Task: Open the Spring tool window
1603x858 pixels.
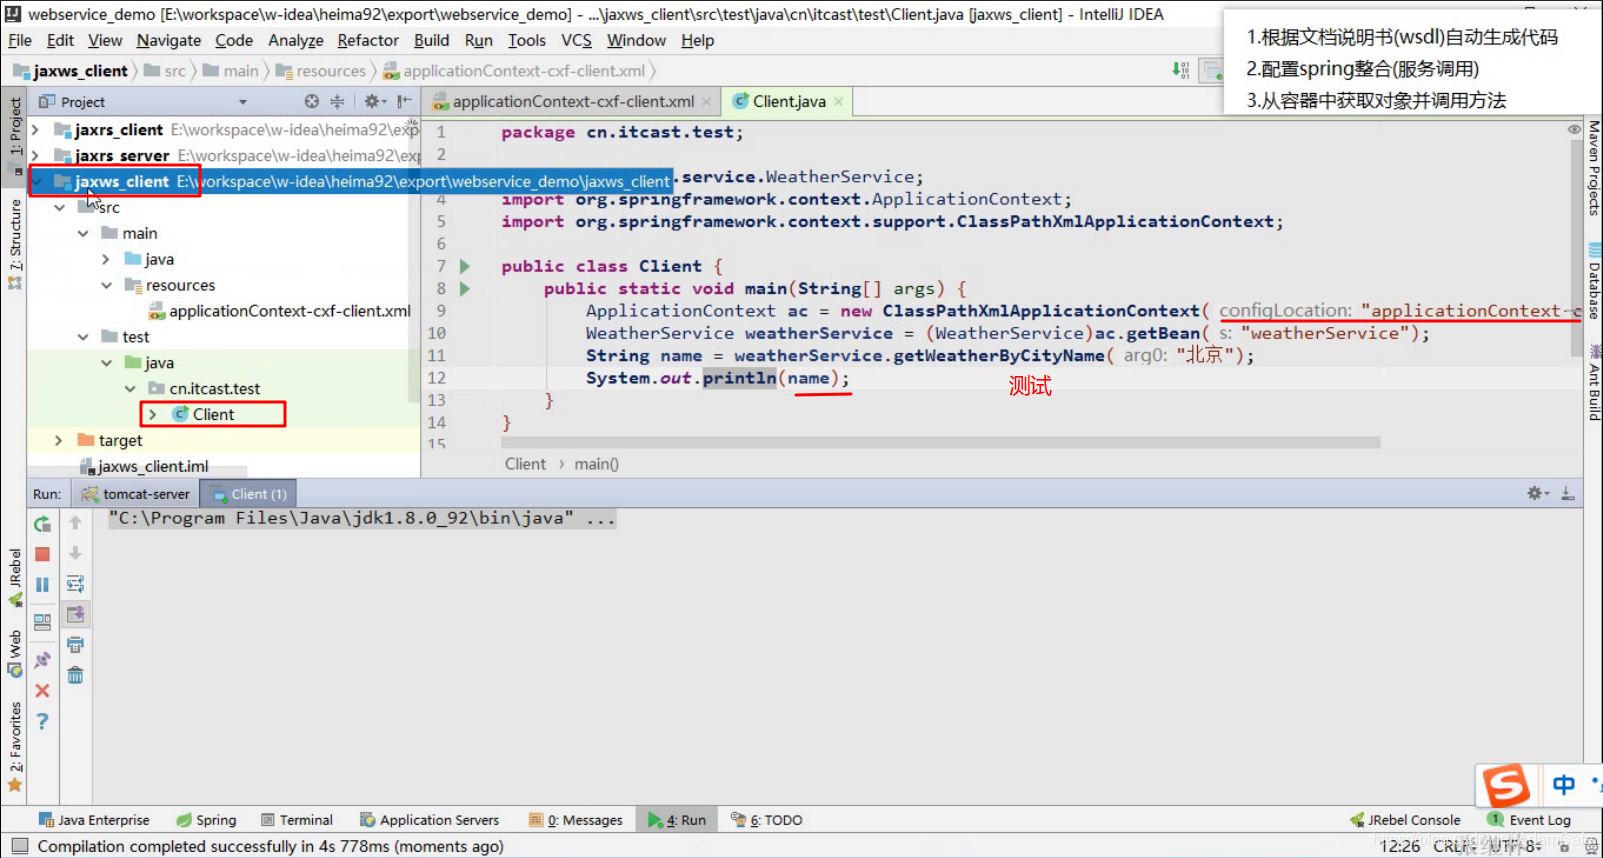Action: pyautogui.click(x=207, y=820)
